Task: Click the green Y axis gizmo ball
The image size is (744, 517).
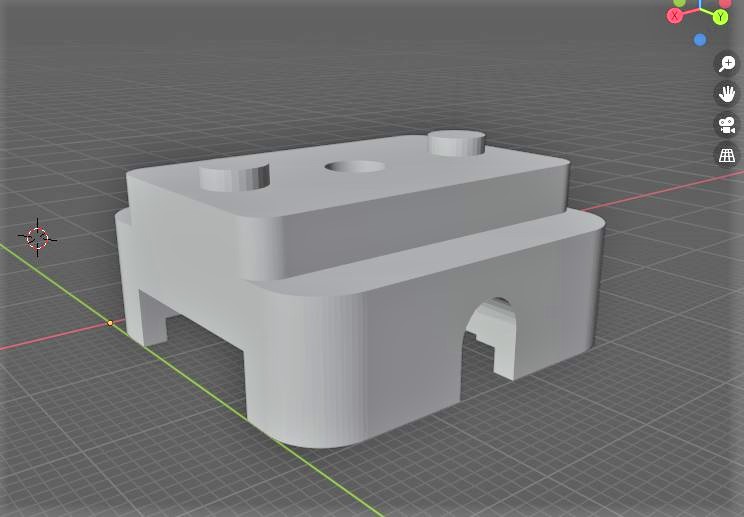Action: pyautogui.click(x=720, y=17)
